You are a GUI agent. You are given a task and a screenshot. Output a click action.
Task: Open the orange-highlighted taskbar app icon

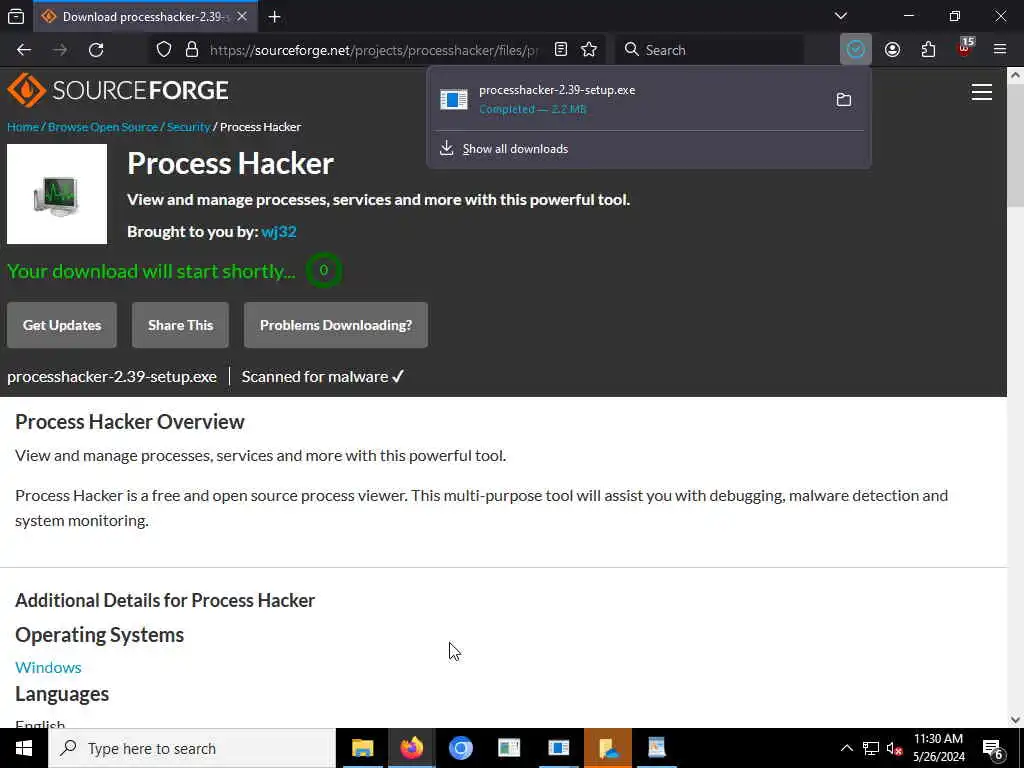point(608,748)
